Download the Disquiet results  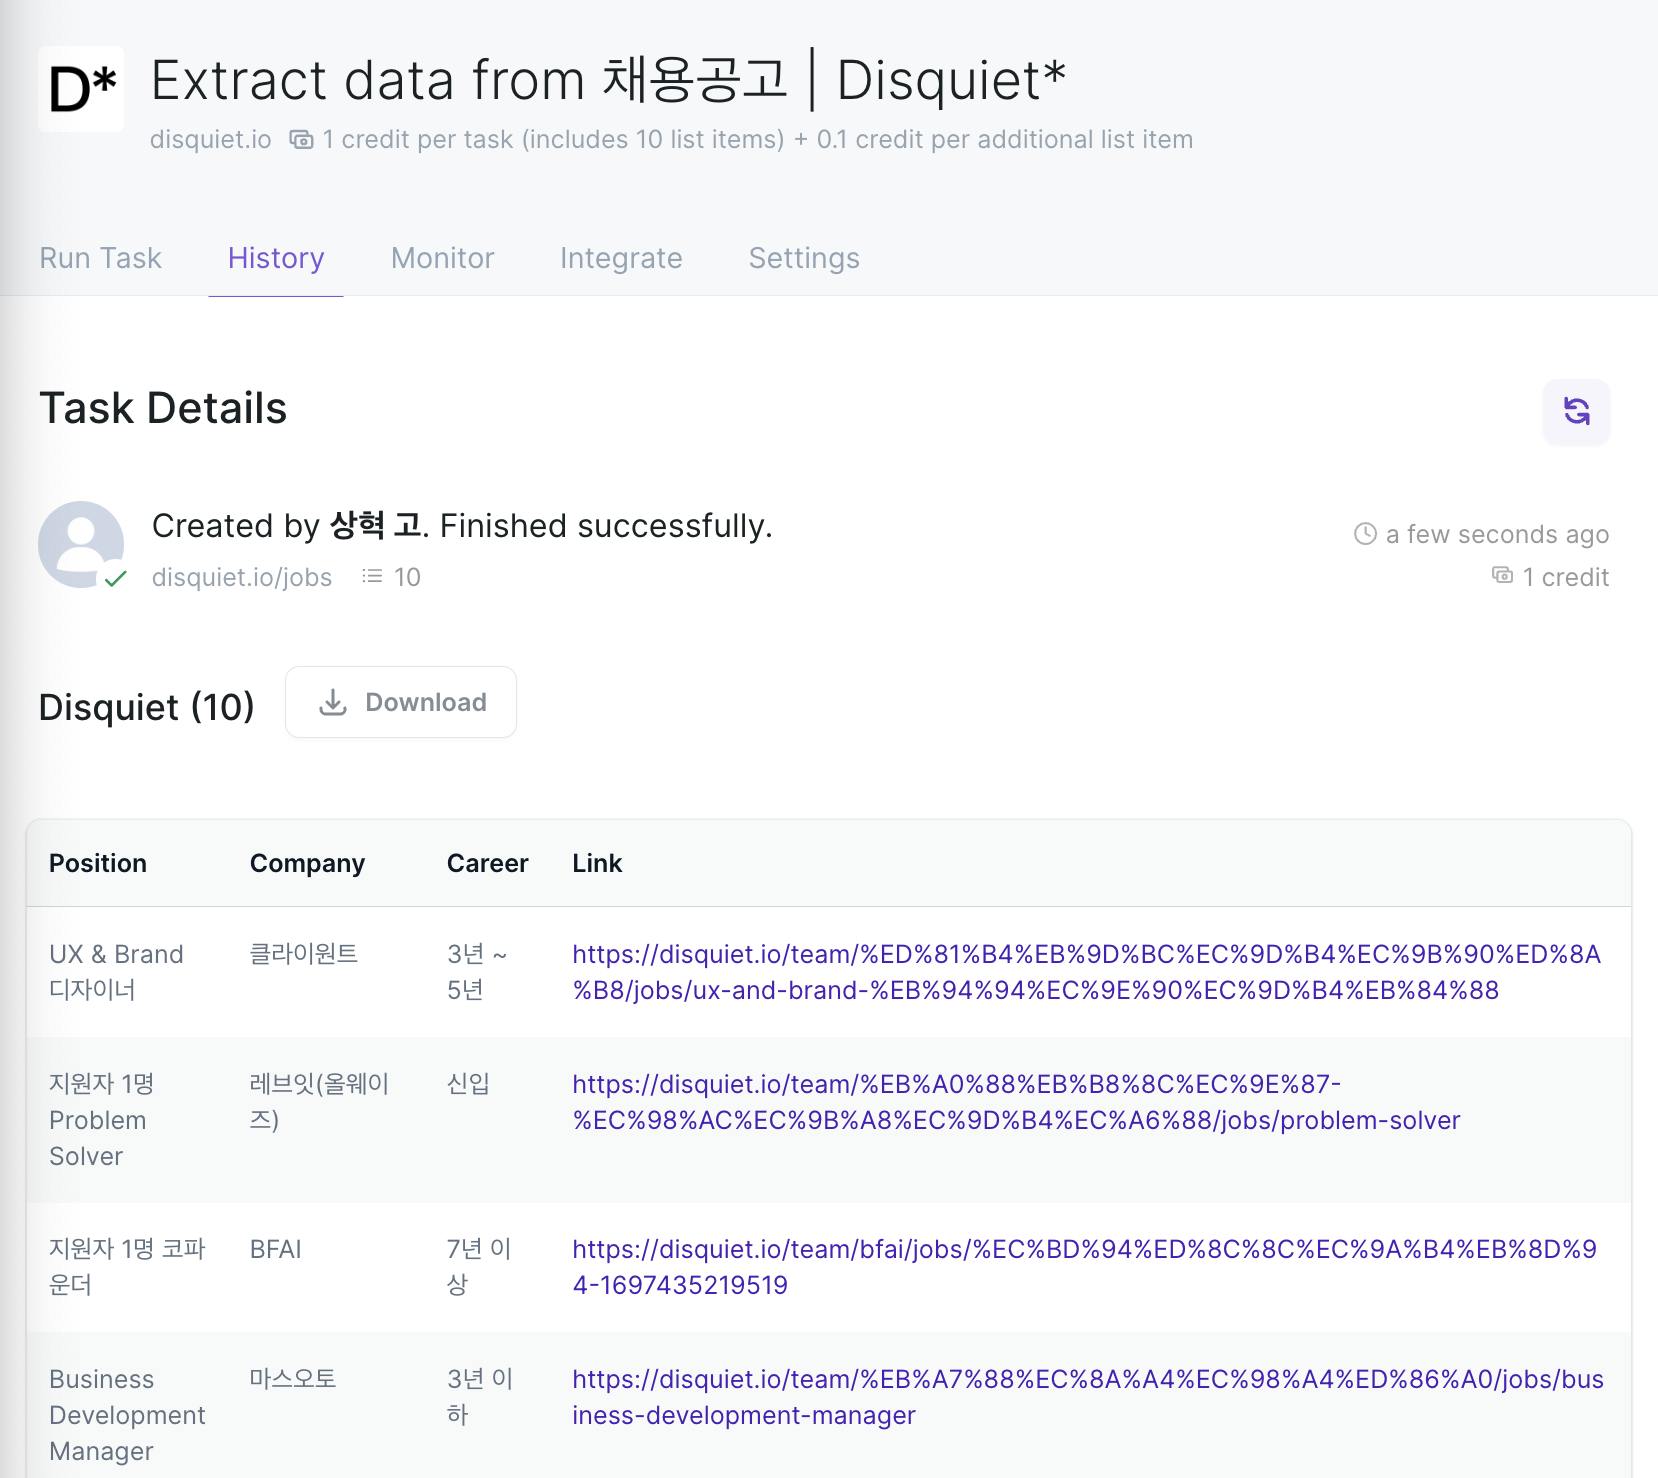pos(401,702)
